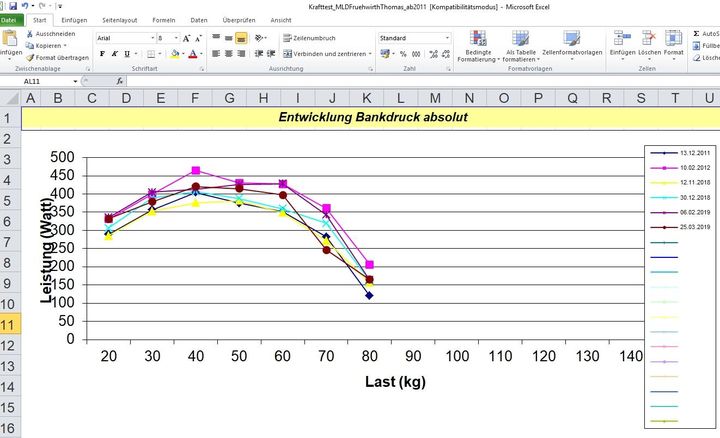
Task: Open the Seitenlayout ribbon tab
Action: 120,19
